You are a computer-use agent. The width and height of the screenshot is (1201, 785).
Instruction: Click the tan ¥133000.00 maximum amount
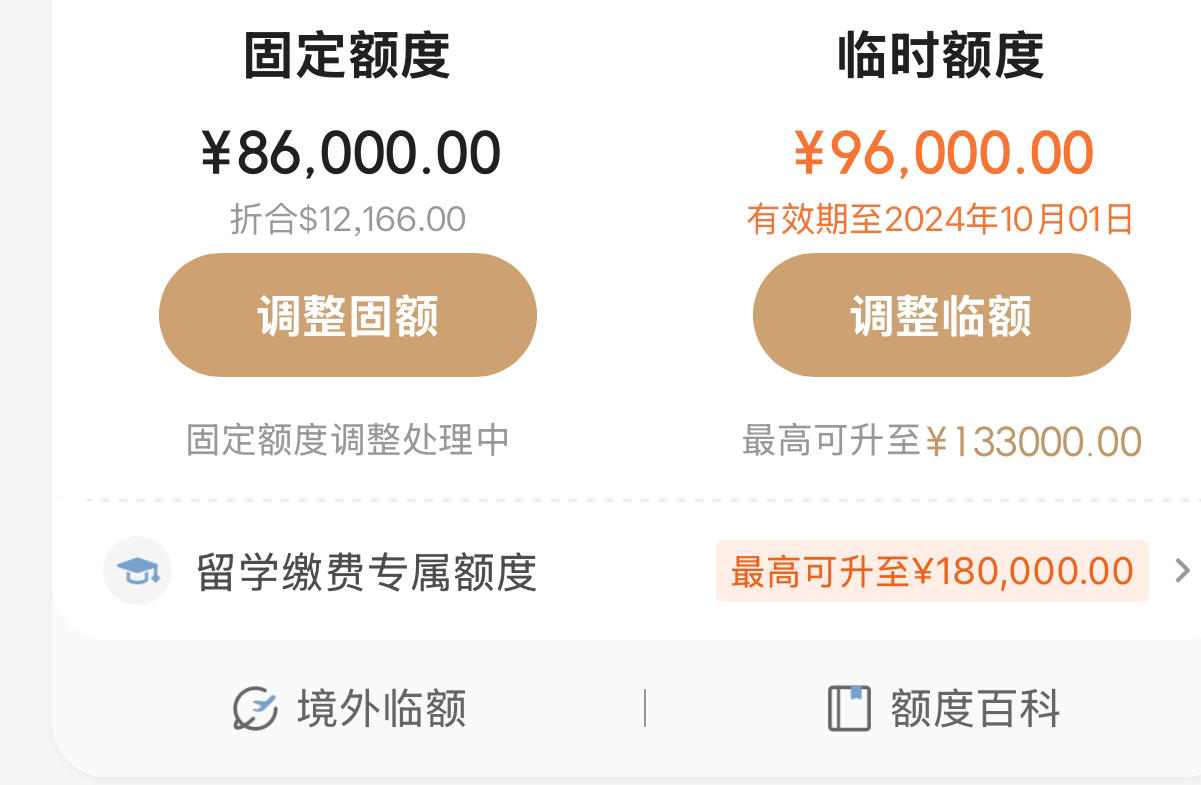click(1033, 441)
